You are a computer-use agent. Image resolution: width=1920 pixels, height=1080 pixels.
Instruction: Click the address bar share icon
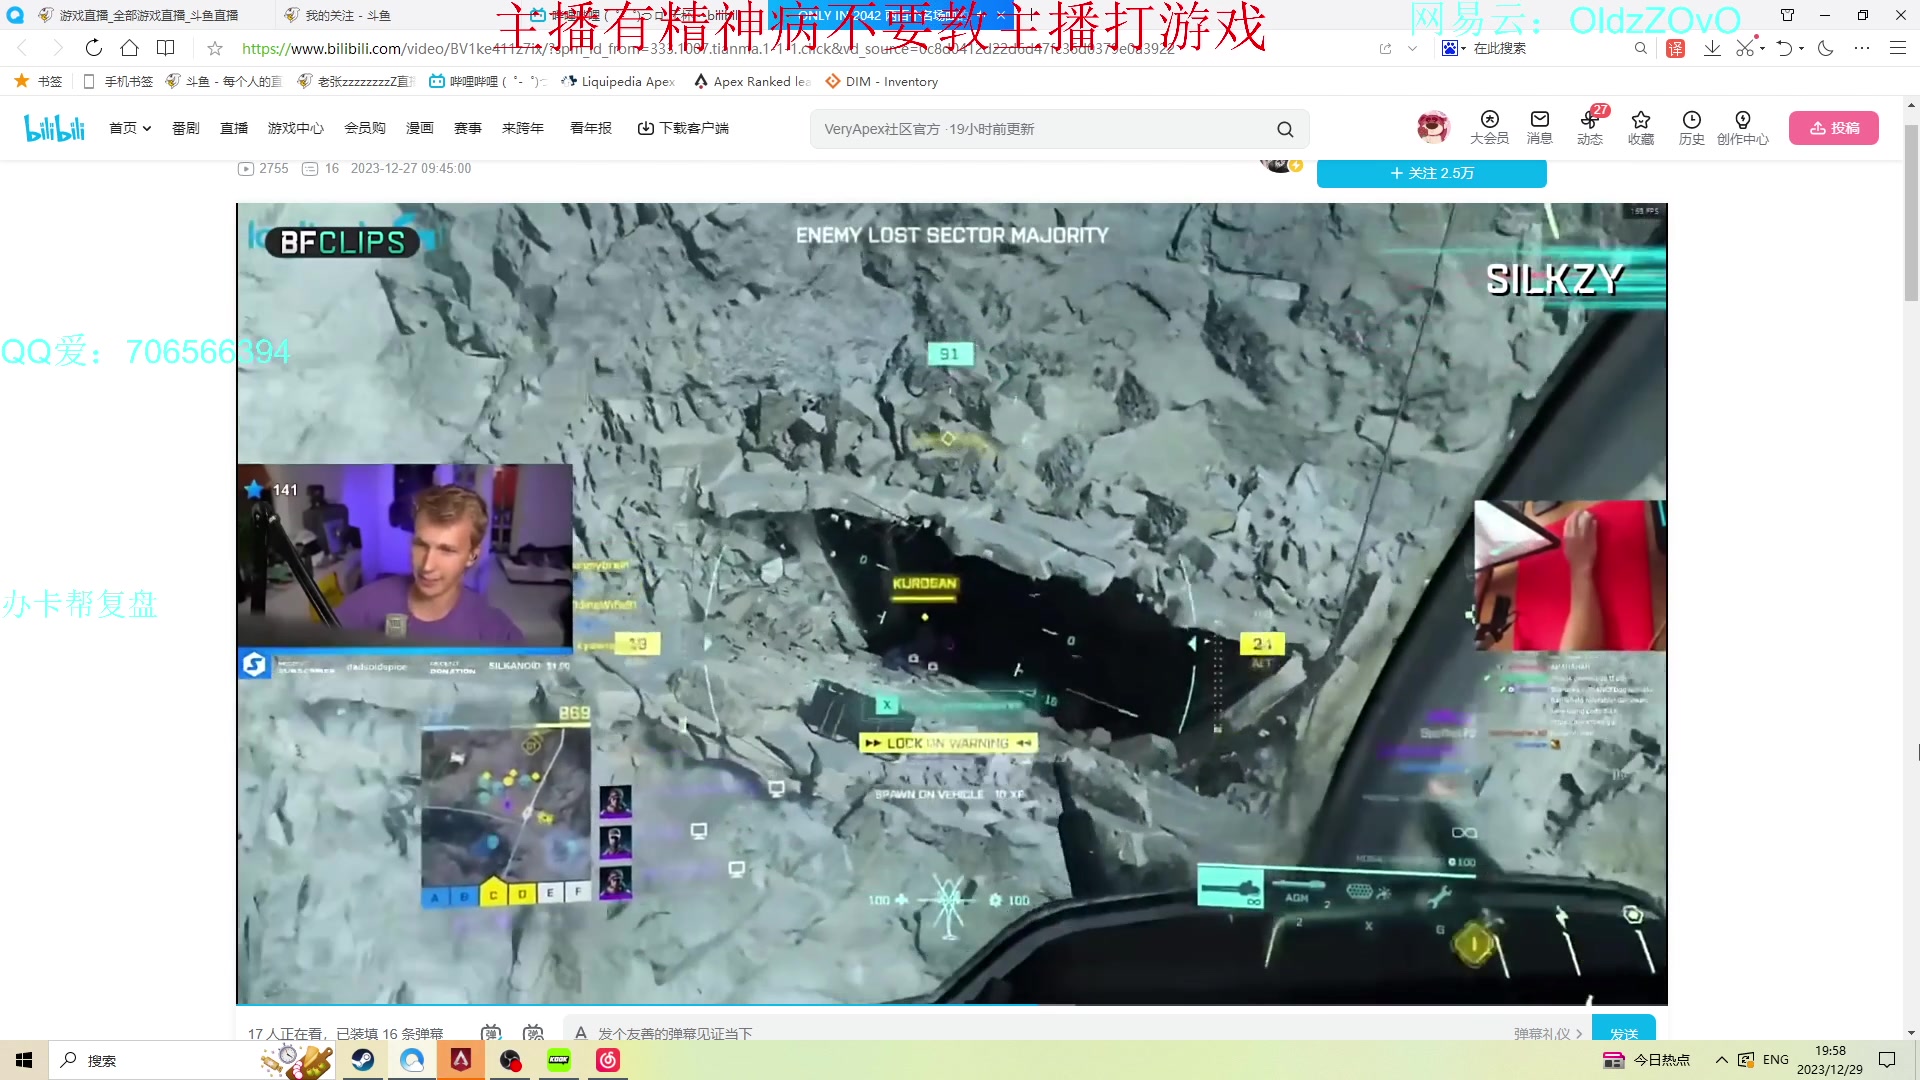coord(1385,48)
